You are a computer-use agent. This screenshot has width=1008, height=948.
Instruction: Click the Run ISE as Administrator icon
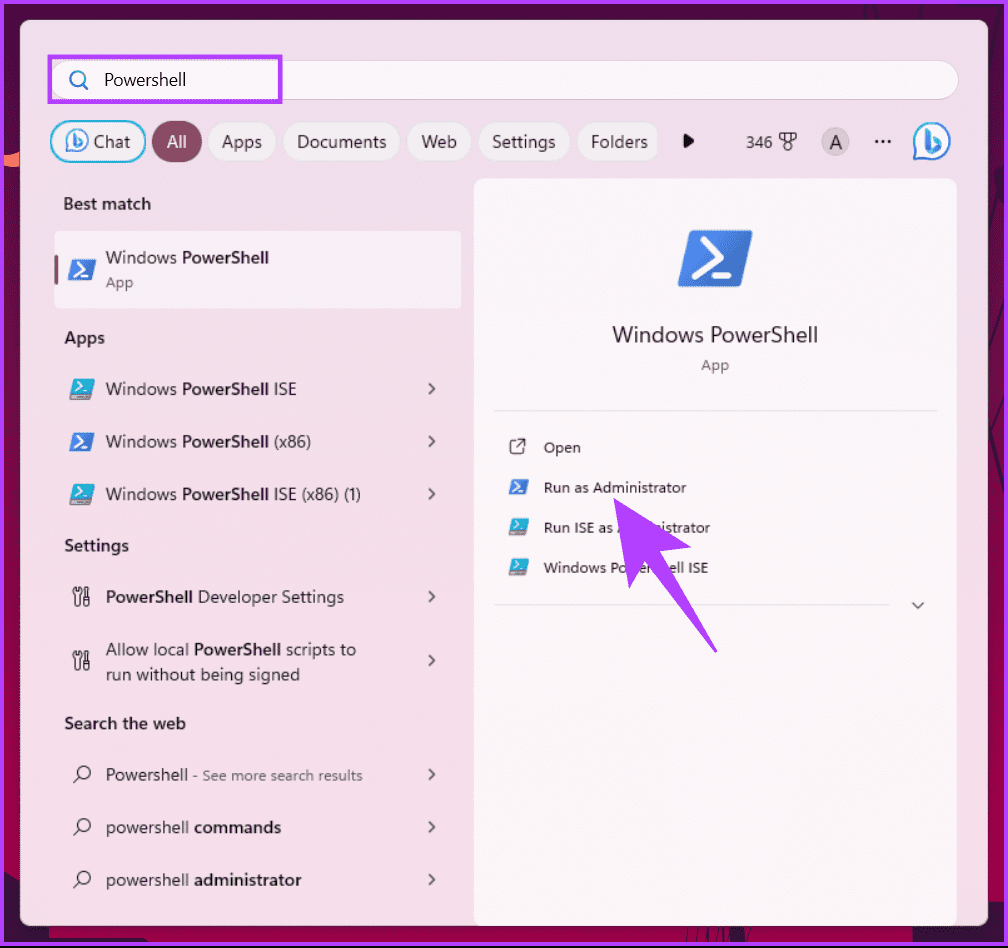point(519,527)
